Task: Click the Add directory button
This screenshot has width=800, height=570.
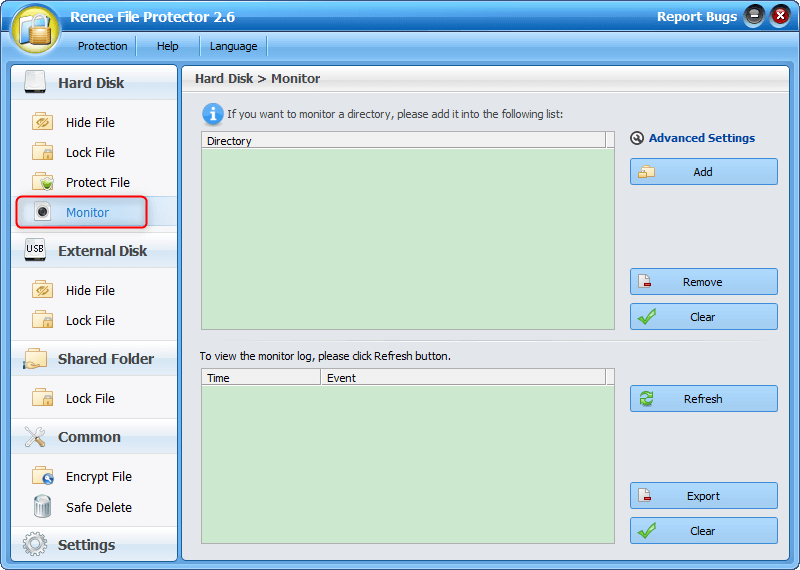Action: click(x=703, y=172)
